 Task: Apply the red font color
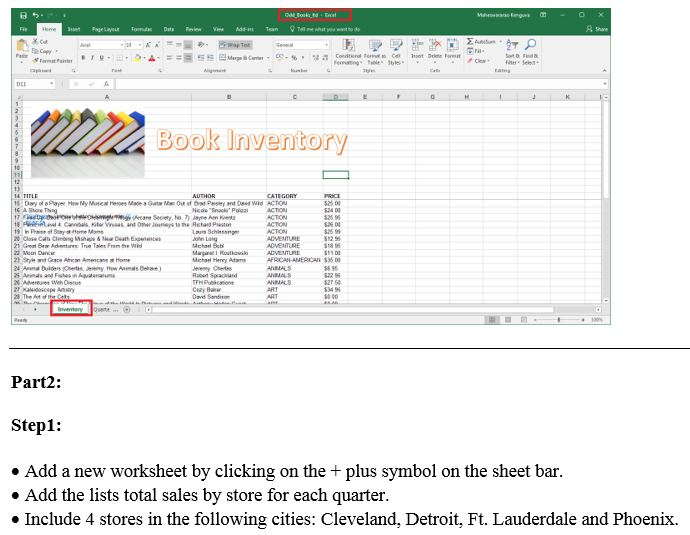pyautogui.click(x=152, y=58)
